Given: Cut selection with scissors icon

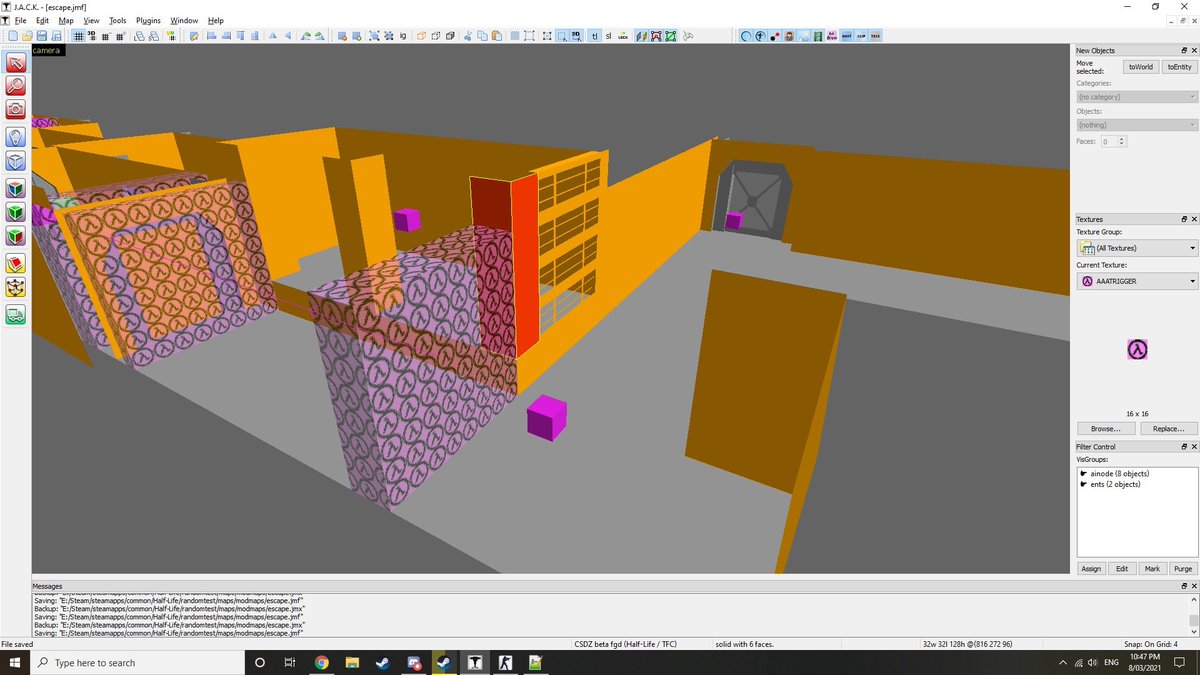Looking at the screenshot, I should 467,36.
